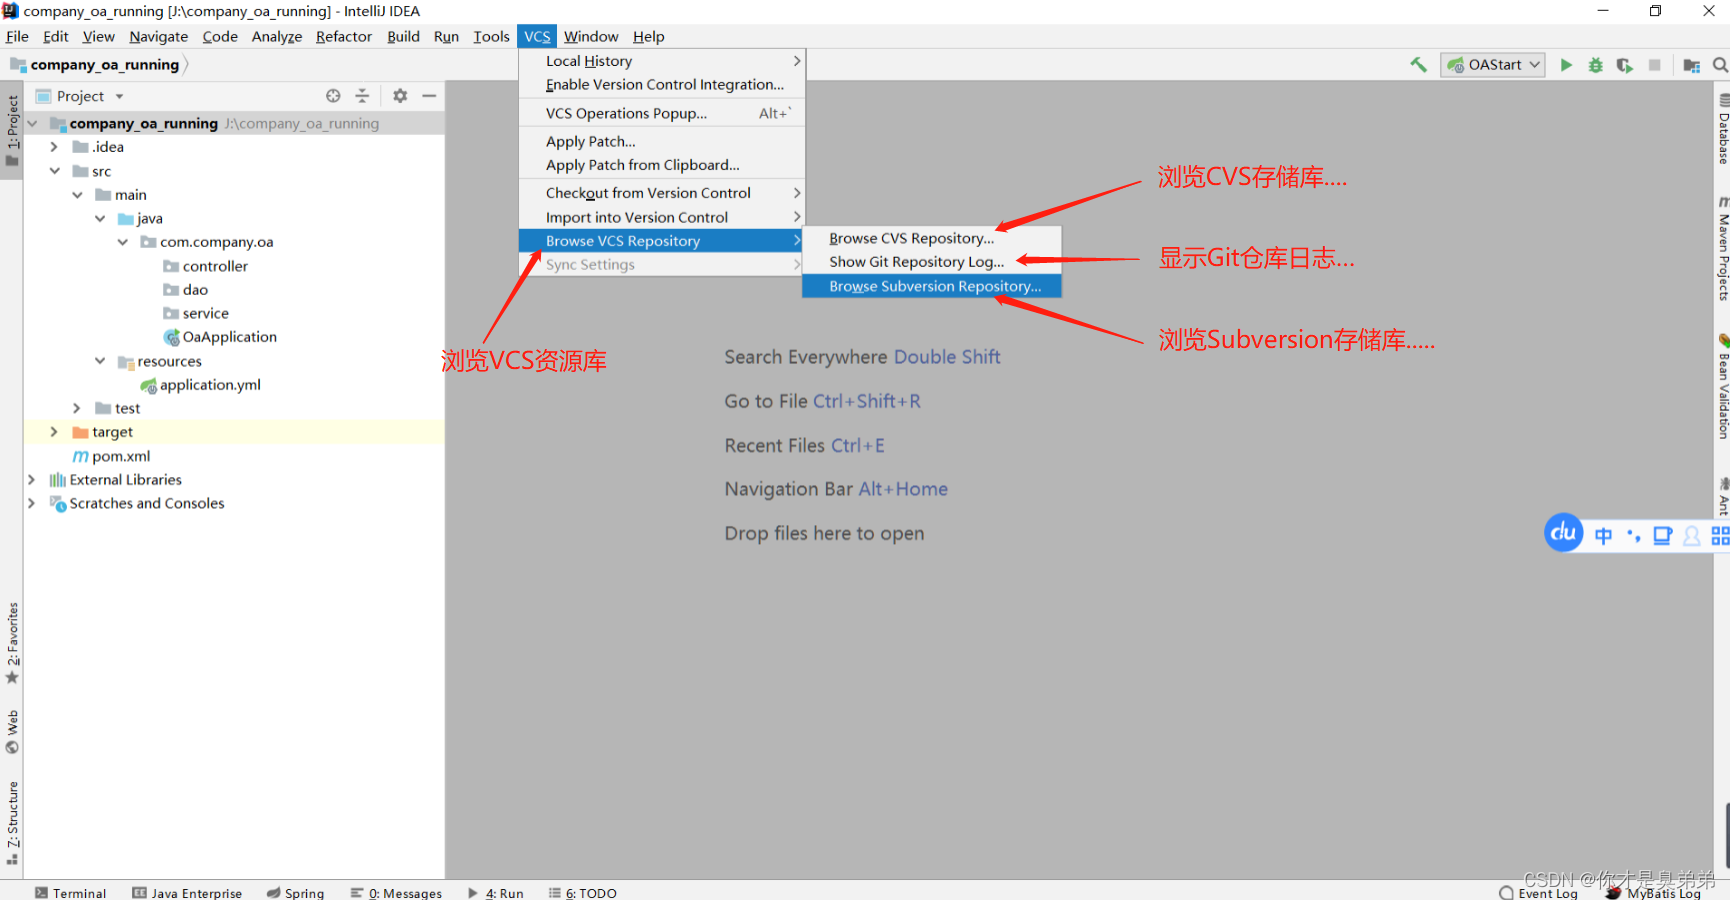Click the IME toolbox grid icon

point(1720,536)
